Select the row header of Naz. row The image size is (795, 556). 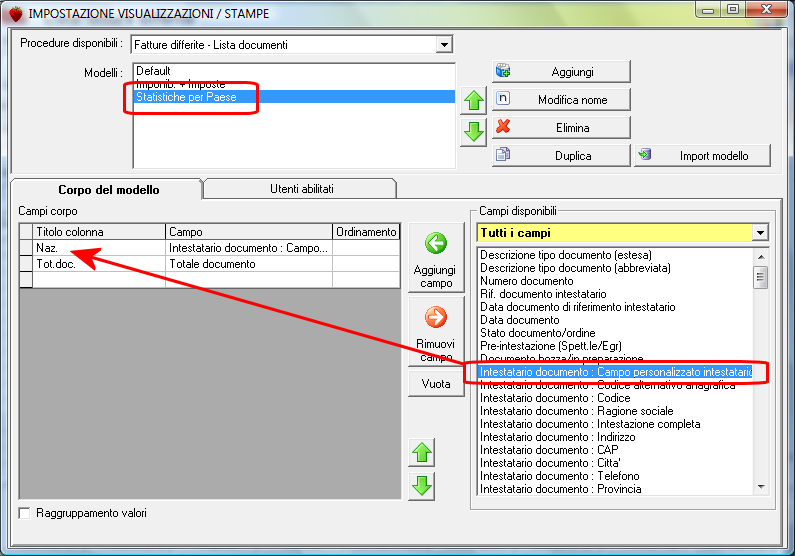(x=26, y=248)
